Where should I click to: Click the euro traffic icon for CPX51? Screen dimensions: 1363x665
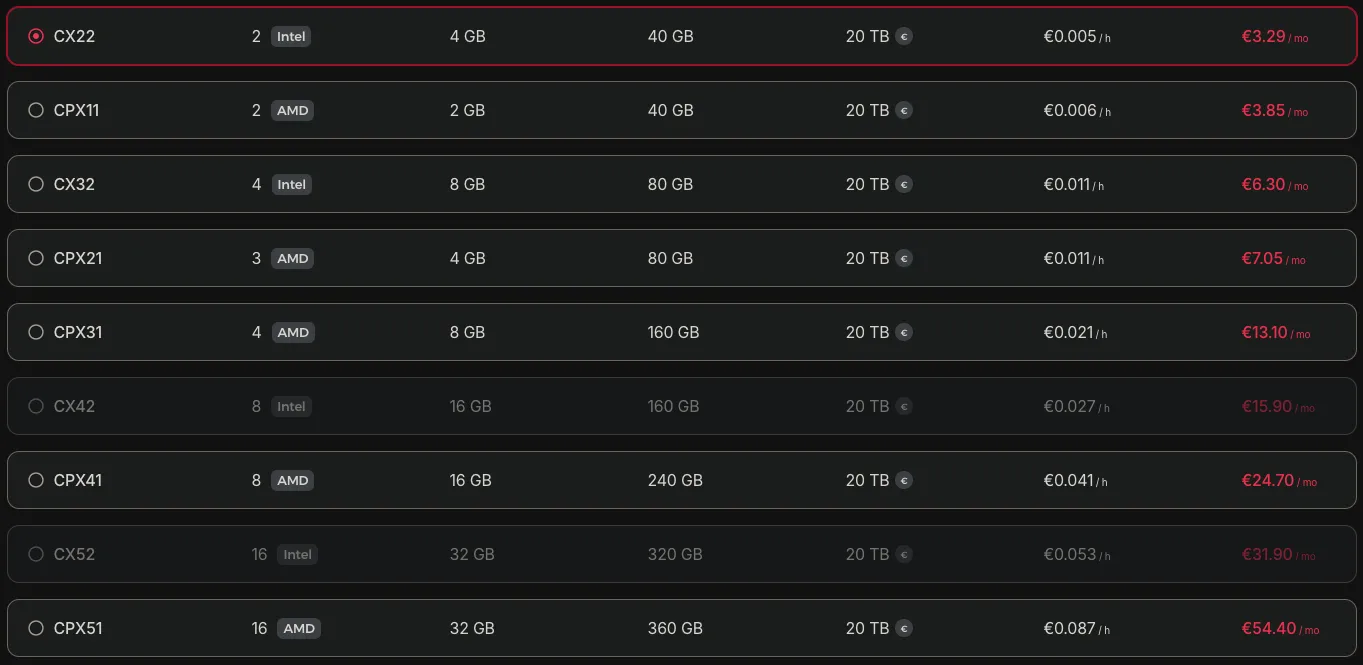[x=904, y=628]
